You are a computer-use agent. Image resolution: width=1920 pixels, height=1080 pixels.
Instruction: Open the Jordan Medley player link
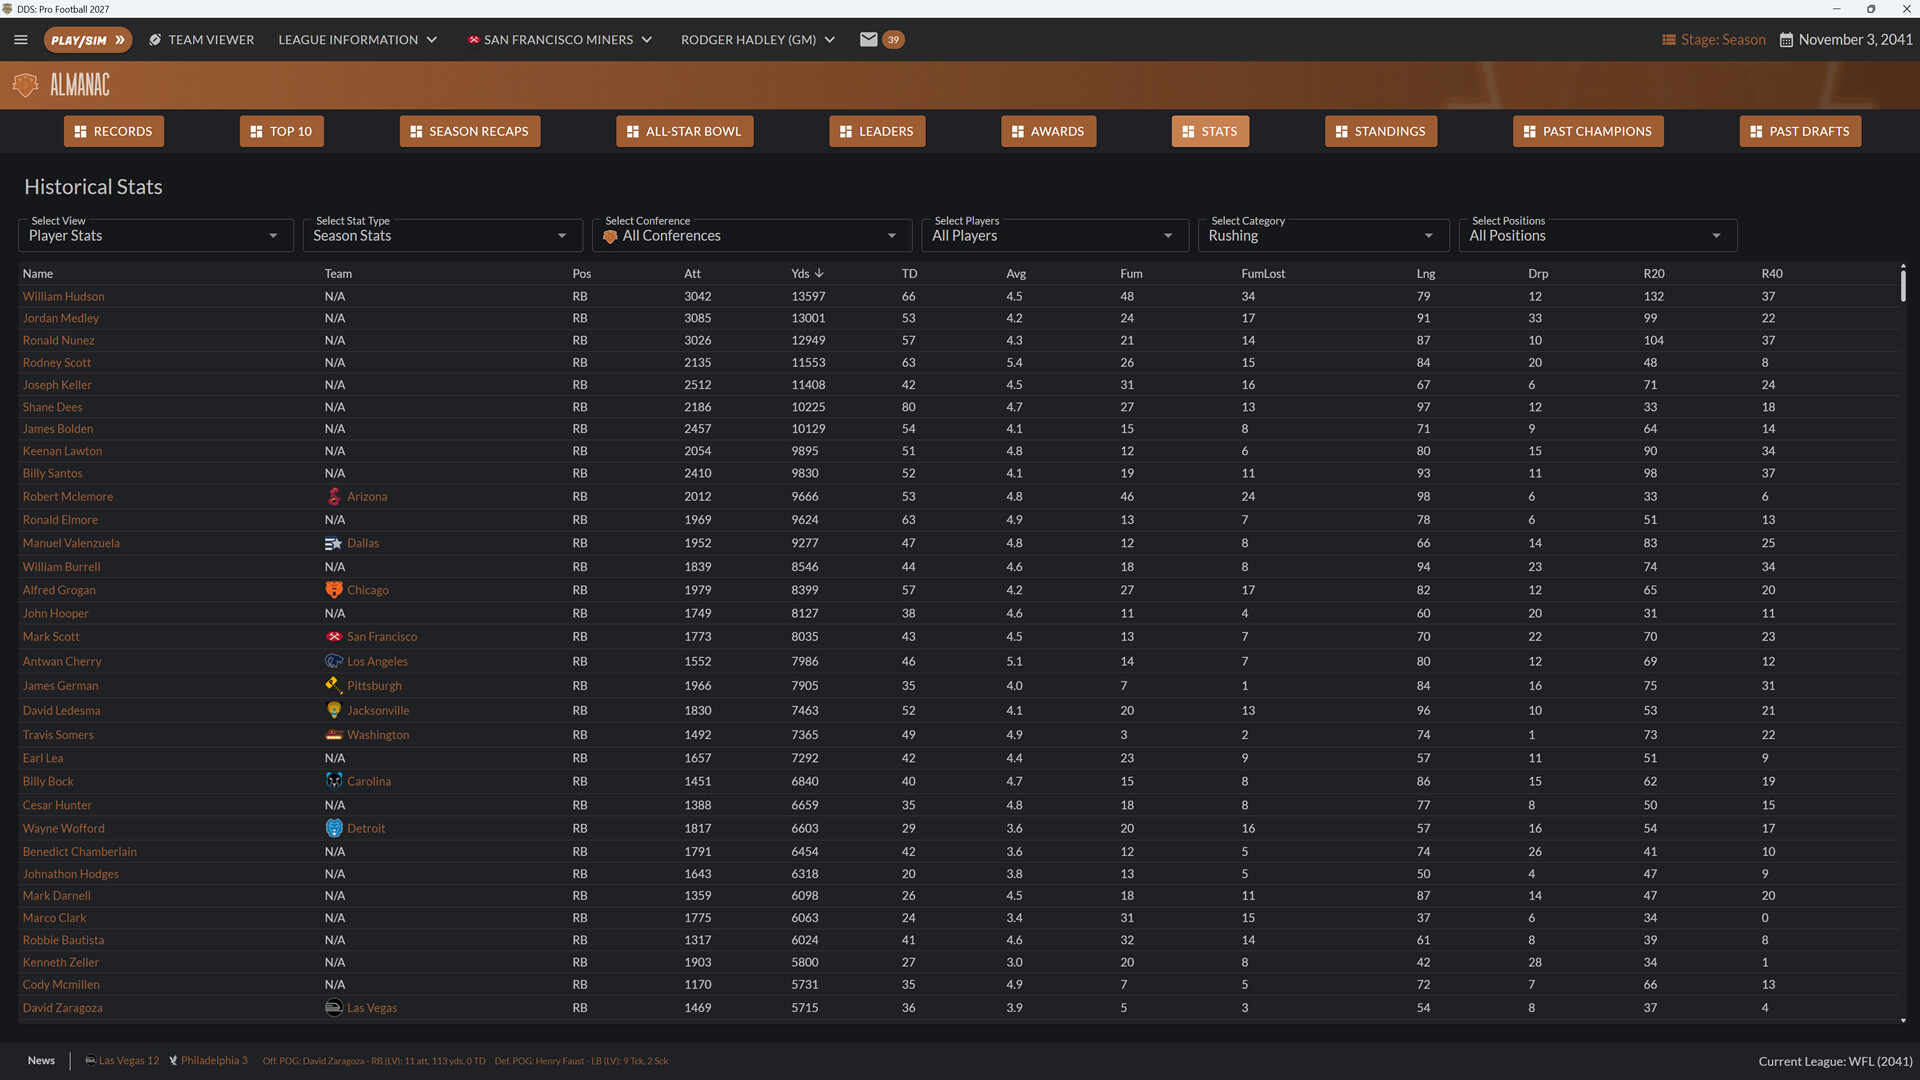coord(61,318)
